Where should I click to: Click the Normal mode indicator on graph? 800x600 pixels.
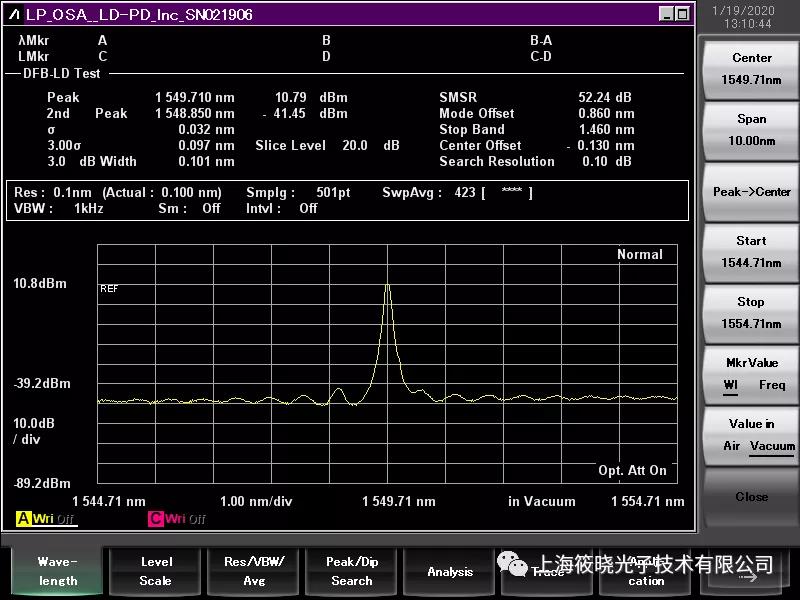pos(639,254)
